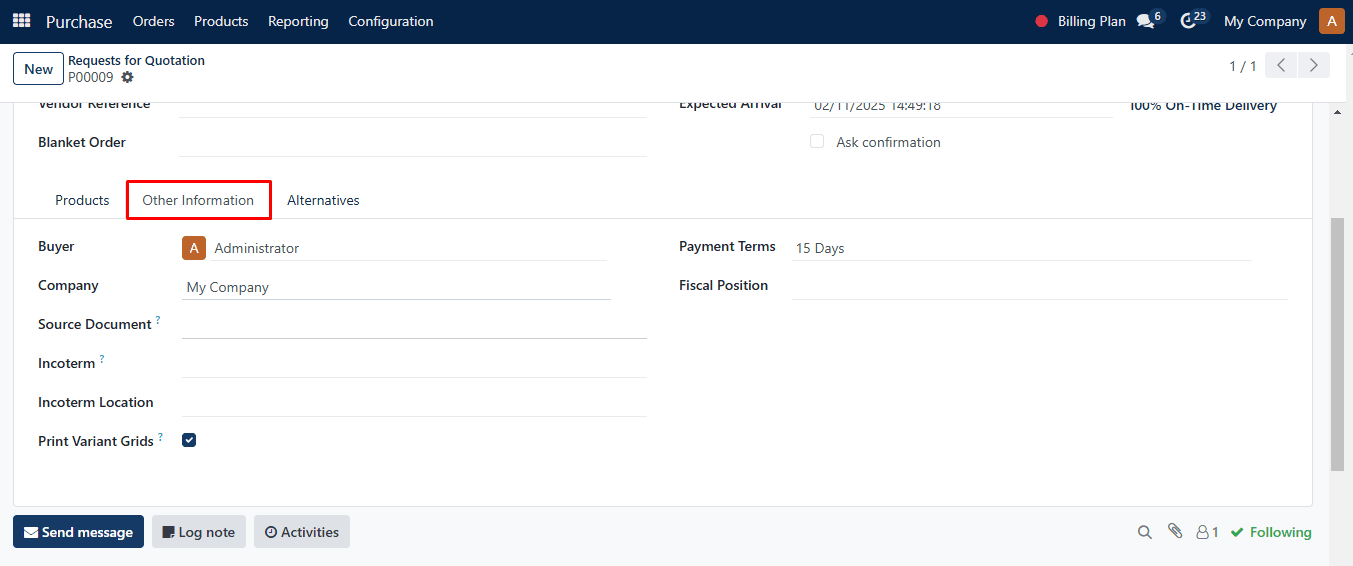
Task: Switch to the Alternatives tab
Action: click(323, 200)
